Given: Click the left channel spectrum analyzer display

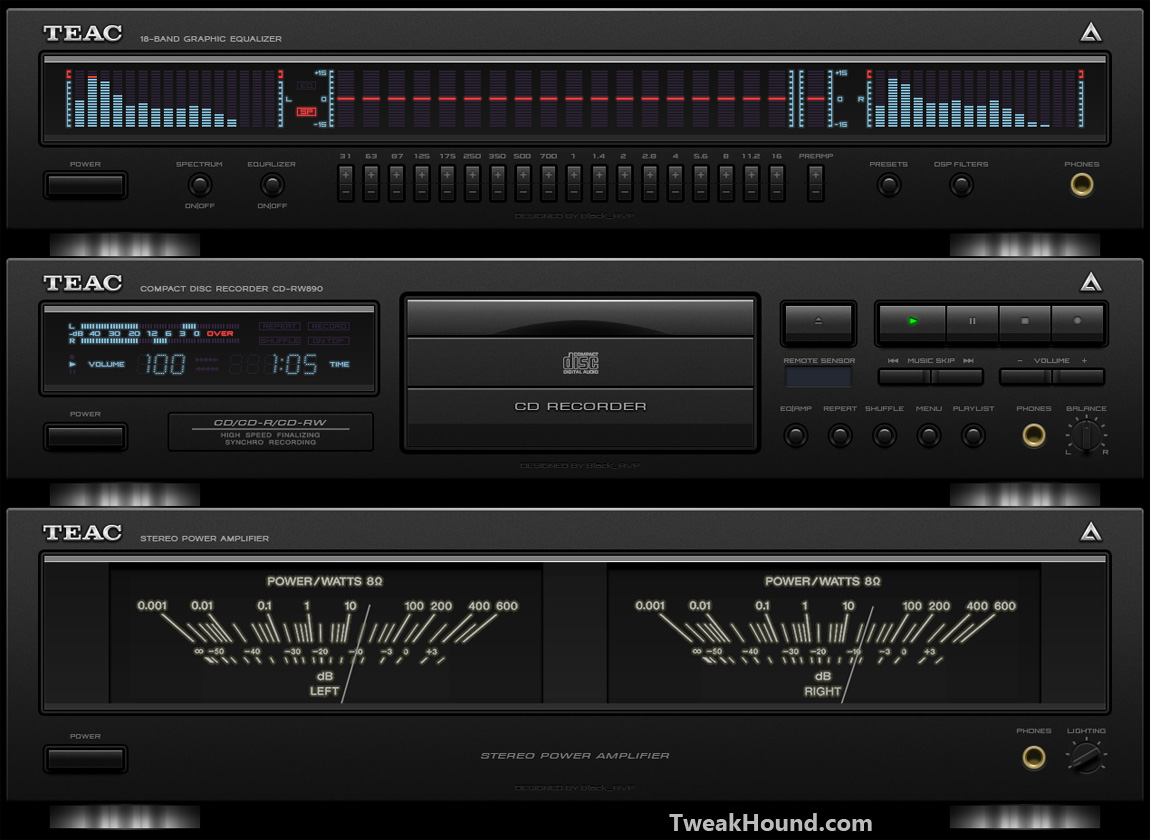Looking at the screenshot, I should pyautogui.click(x=175, y=99).
